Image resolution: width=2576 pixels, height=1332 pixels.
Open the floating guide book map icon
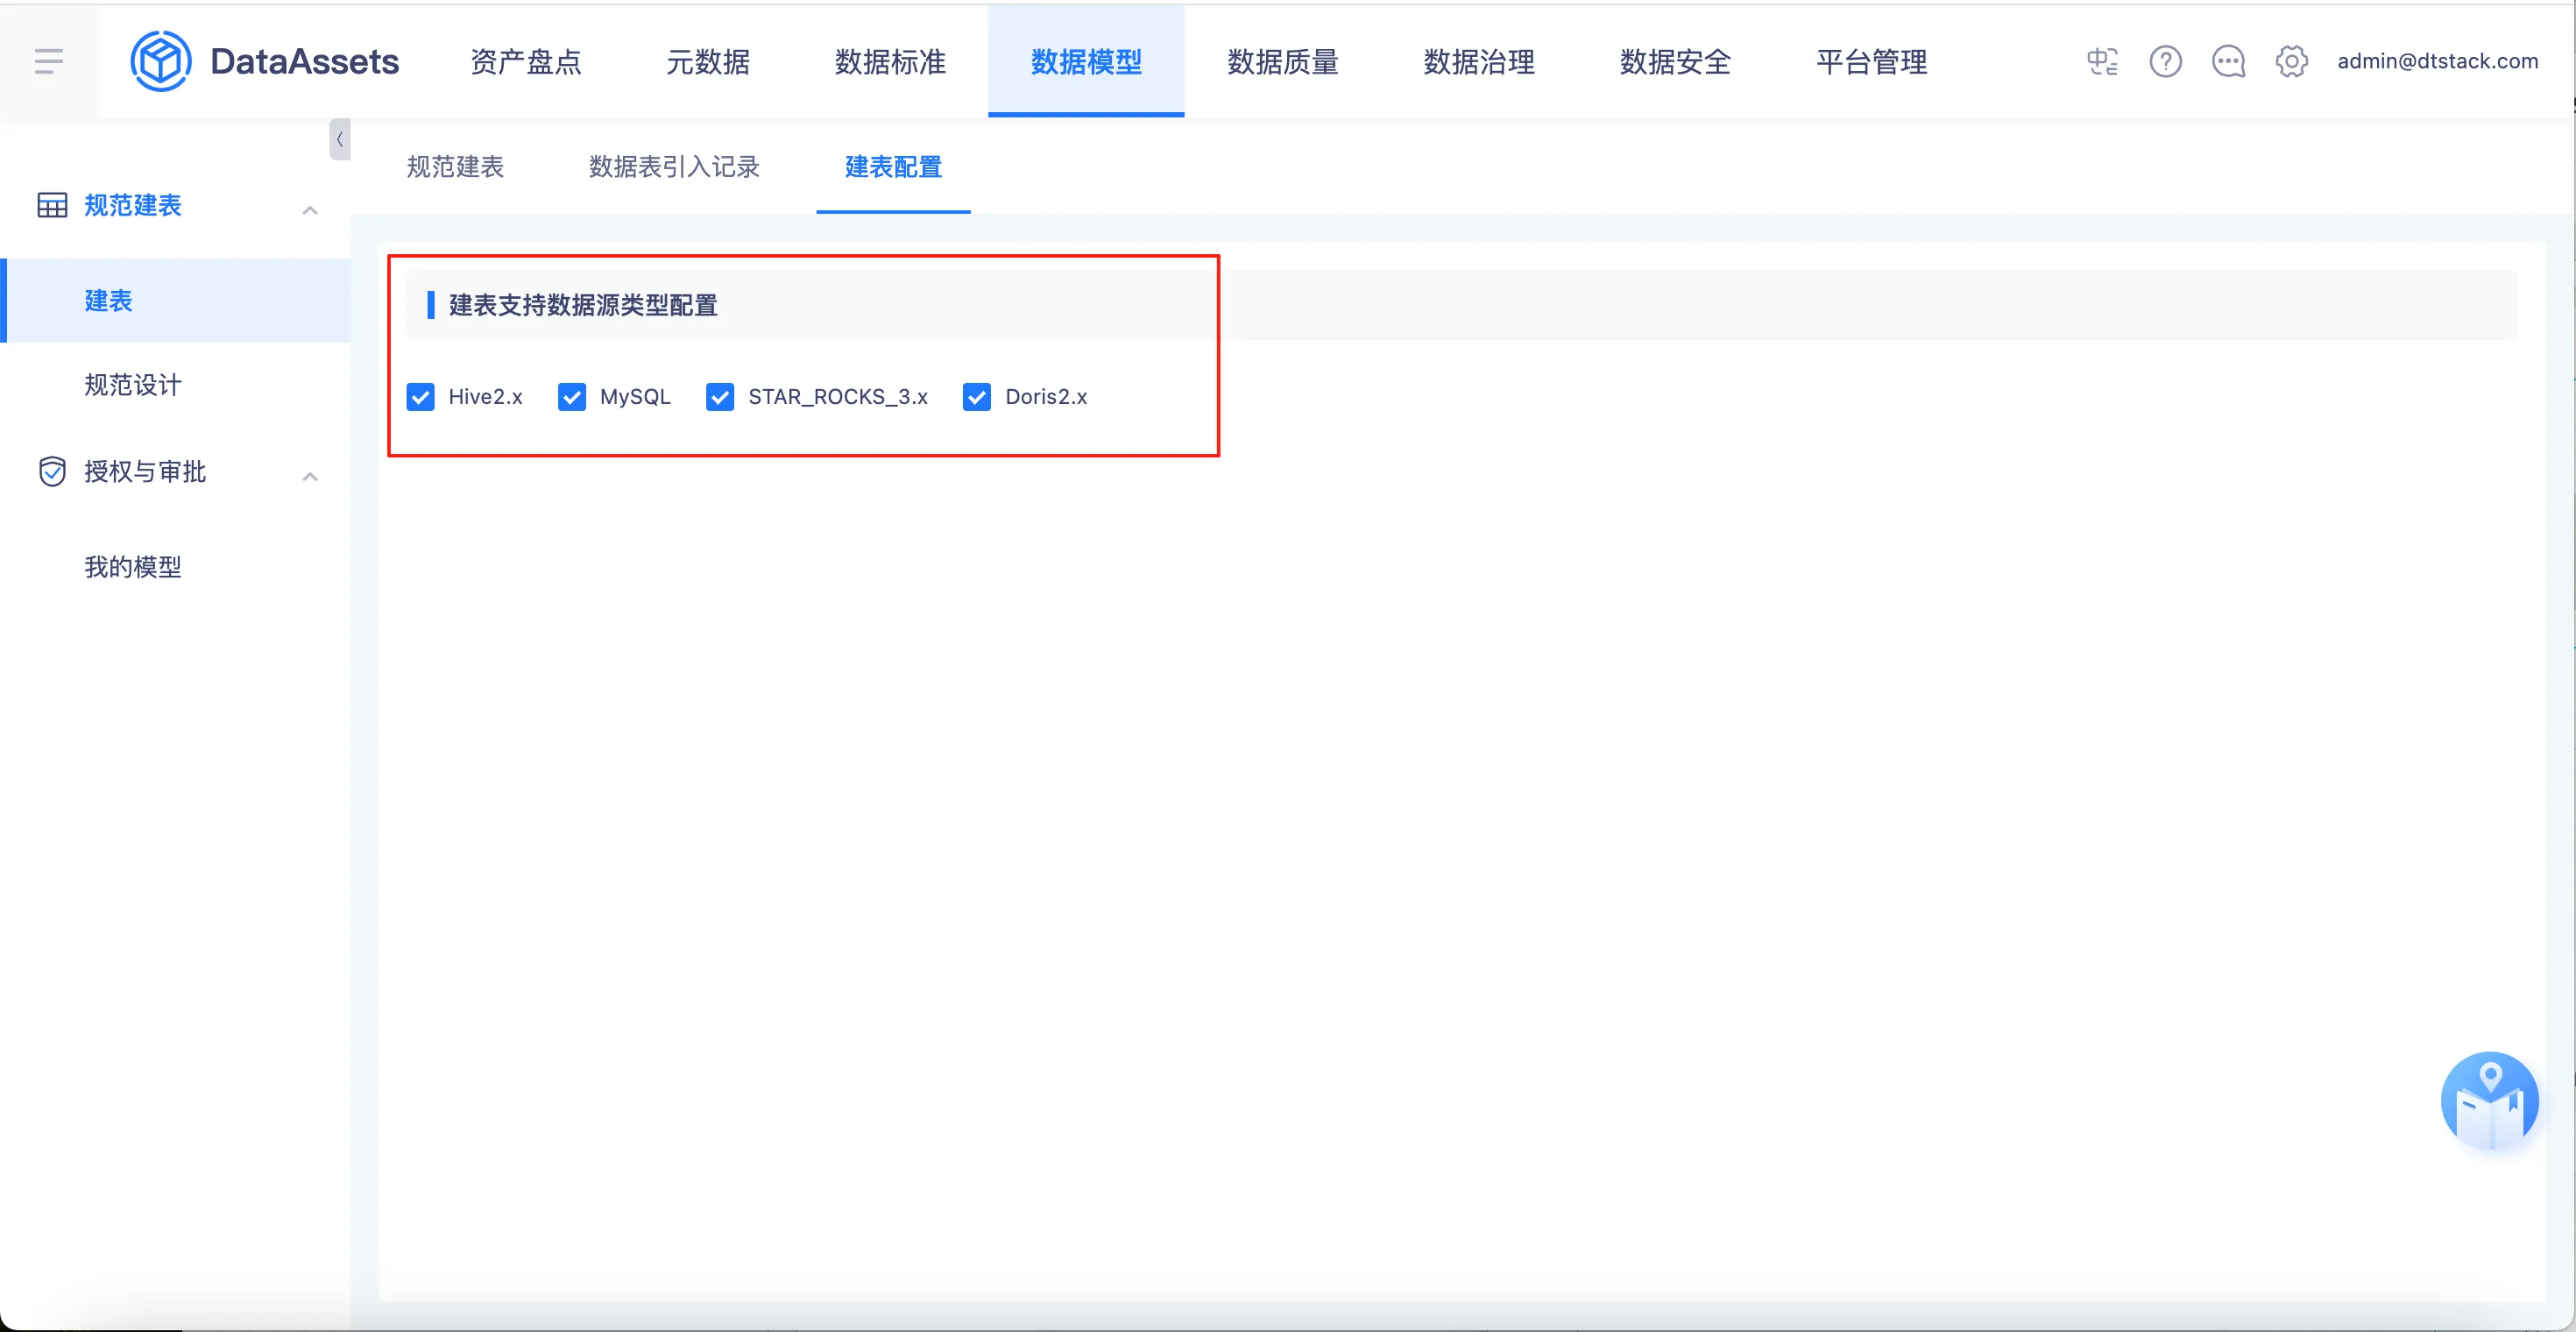[x=2488, y=1100]
